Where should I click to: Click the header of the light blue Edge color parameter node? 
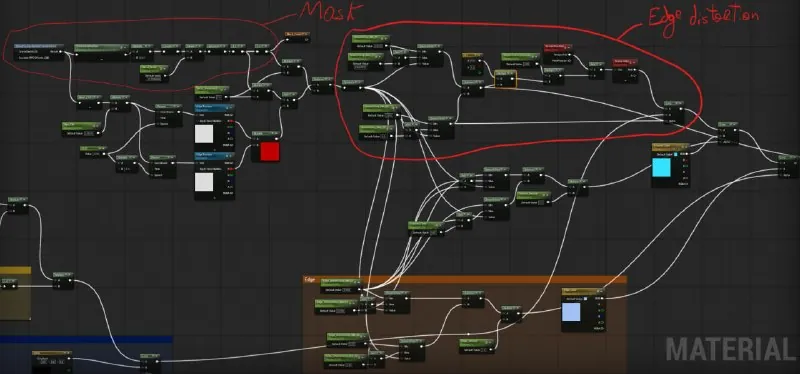pyautogui.click(x=583, y=291)
